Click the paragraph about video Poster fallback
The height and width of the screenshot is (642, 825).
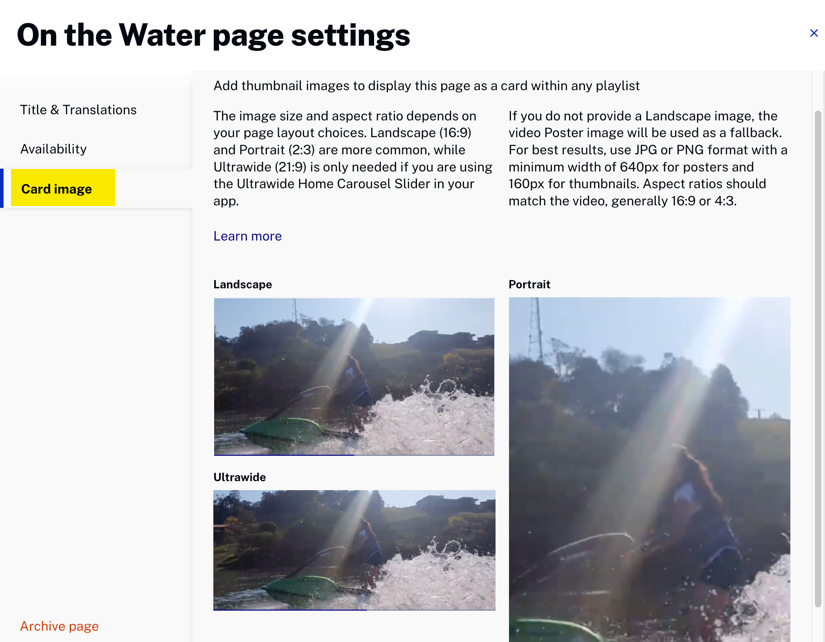click(x=648, y=158)
